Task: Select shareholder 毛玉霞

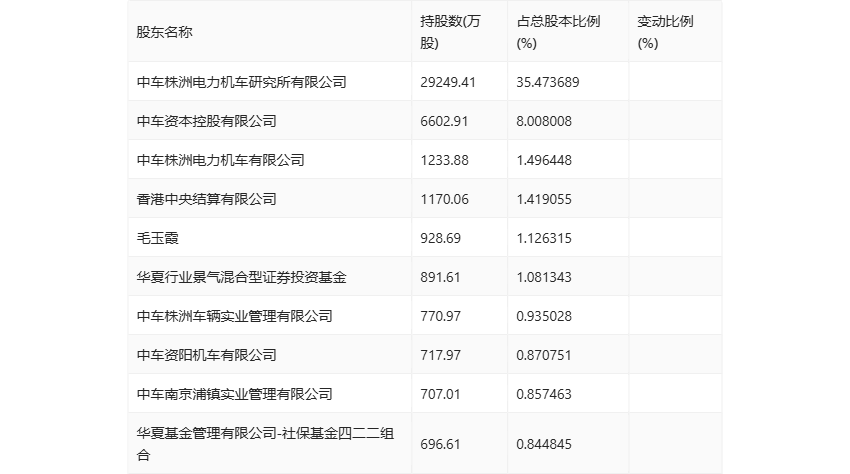Action: [157, 238]
